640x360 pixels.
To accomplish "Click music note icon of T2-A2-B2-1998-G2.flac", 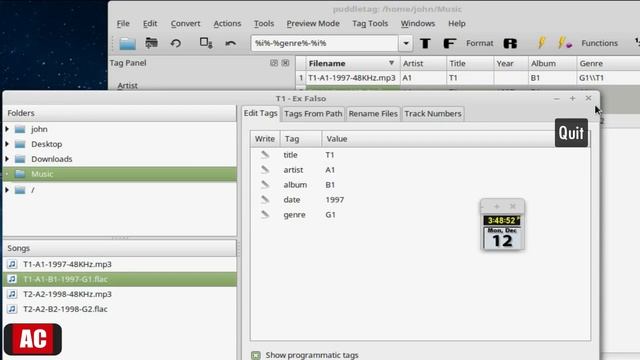I will click(12, 309).
